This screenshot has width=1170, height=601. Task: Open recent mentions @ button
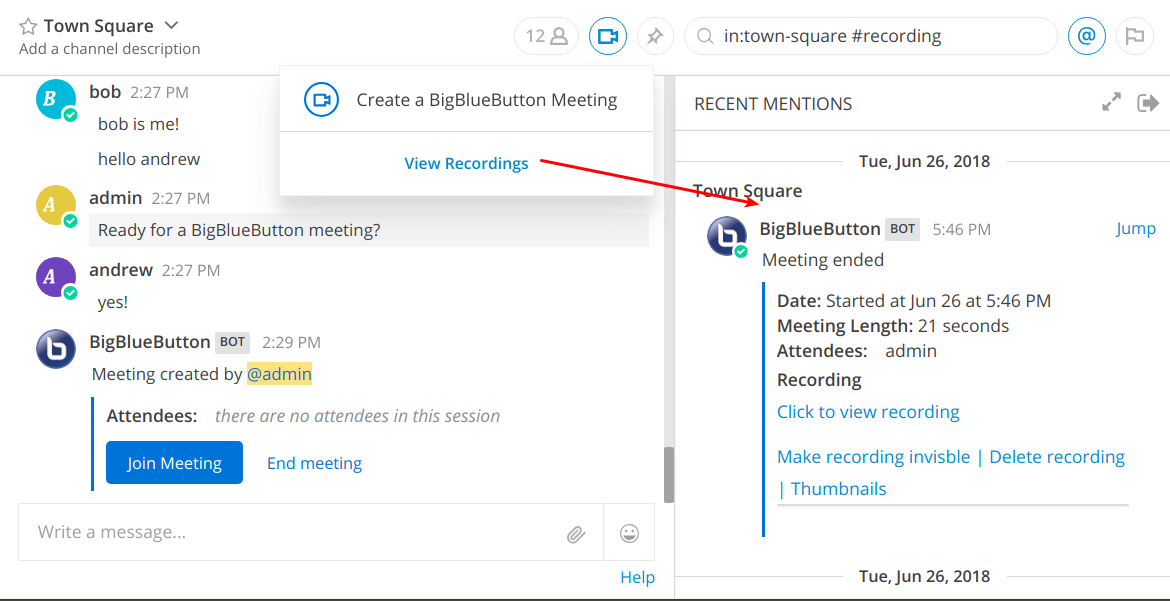1087,36
